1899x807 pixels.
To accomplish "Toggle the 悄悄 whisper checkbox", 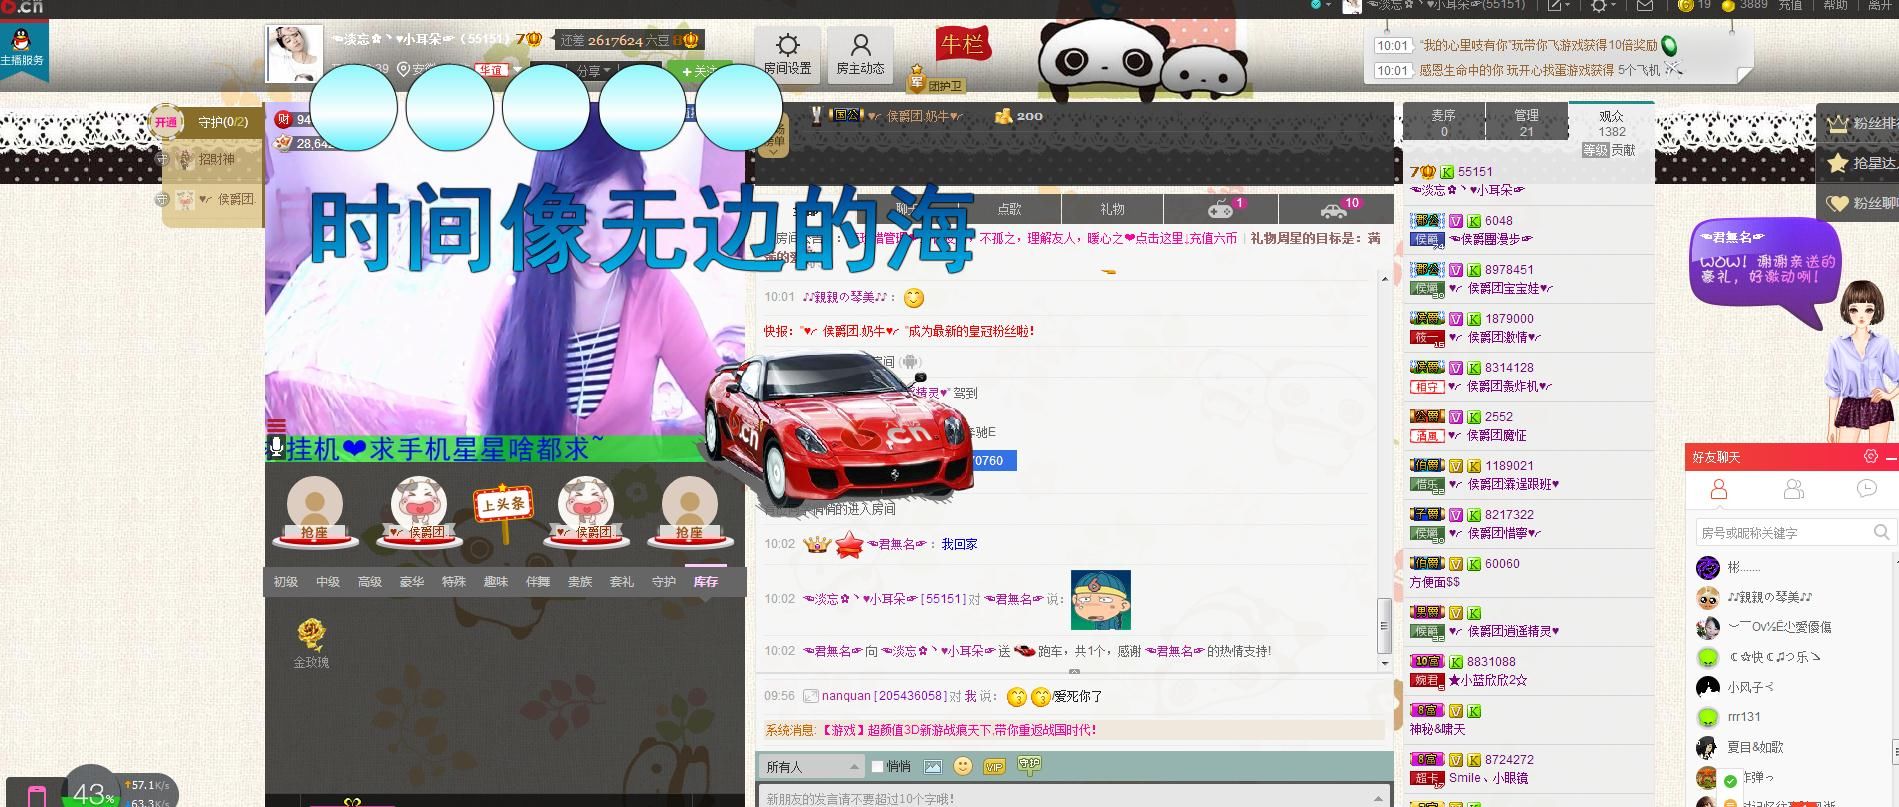I will pos(877,766).
